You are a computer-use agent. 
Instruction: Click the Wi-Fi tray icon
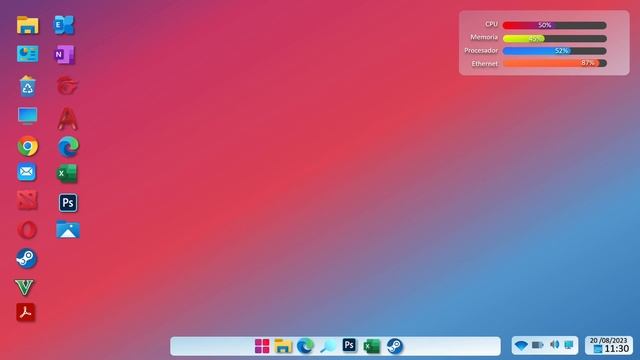coord(521,345)
